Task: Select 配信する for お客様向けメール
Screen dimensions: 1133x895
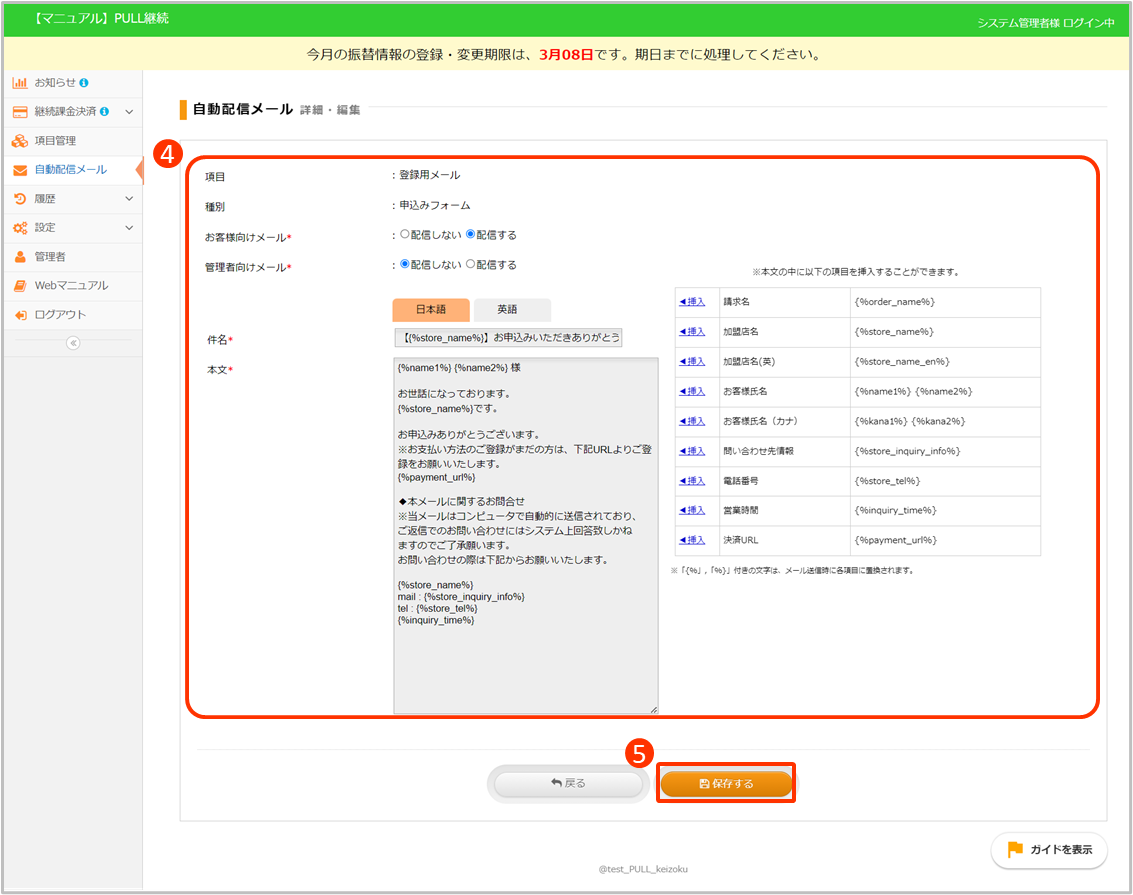Action: coord(471,235)
